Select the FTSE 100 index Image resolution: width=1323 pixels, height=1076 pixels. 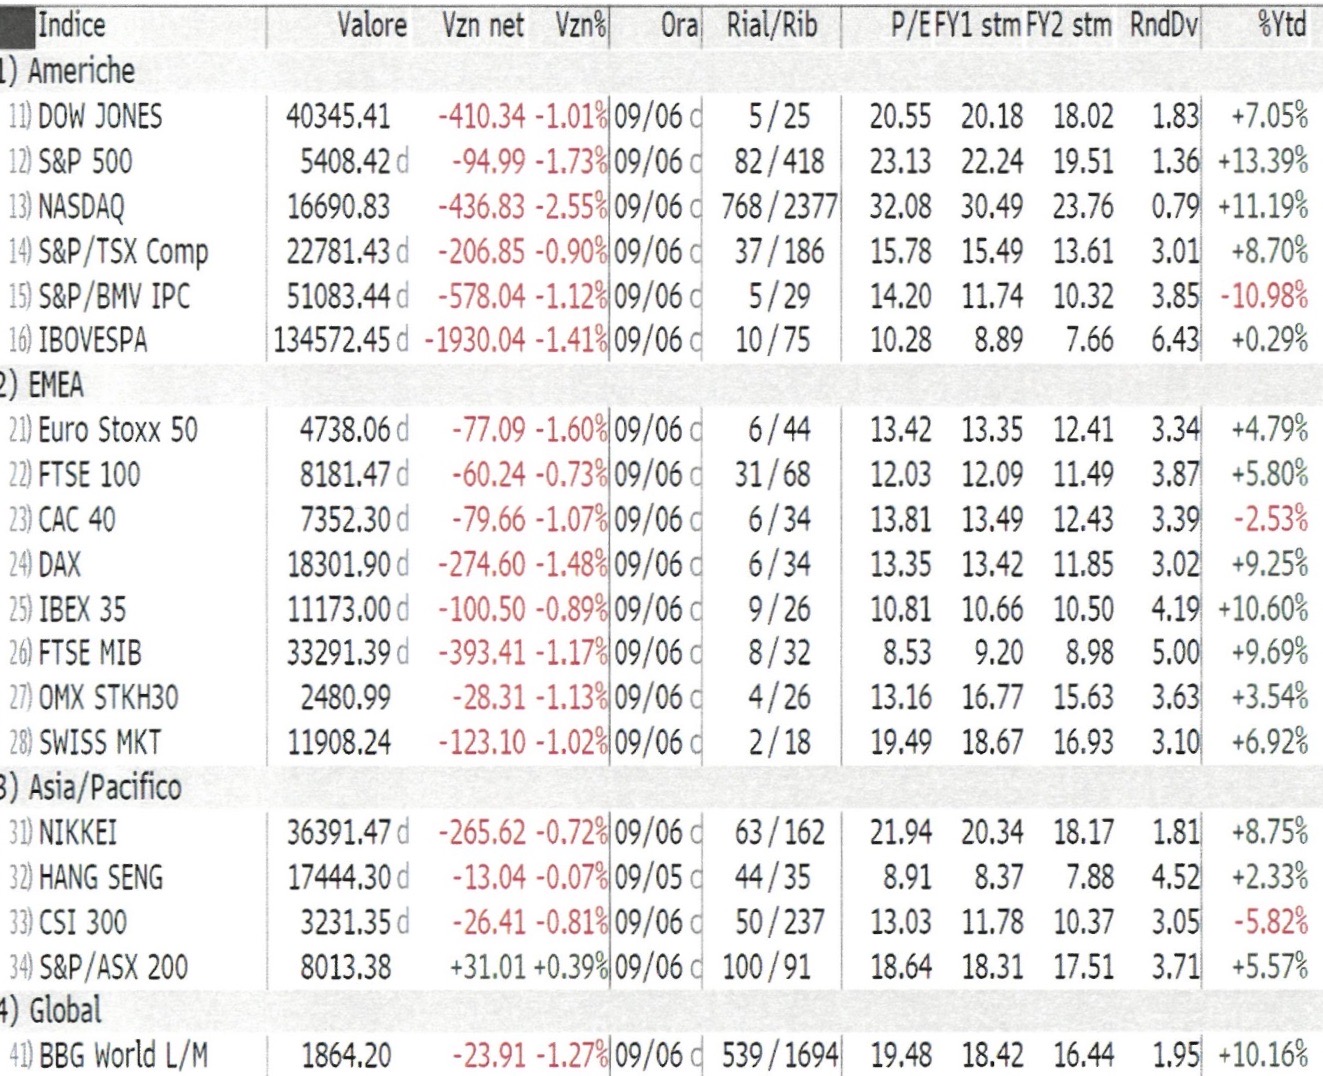(89, 474)
